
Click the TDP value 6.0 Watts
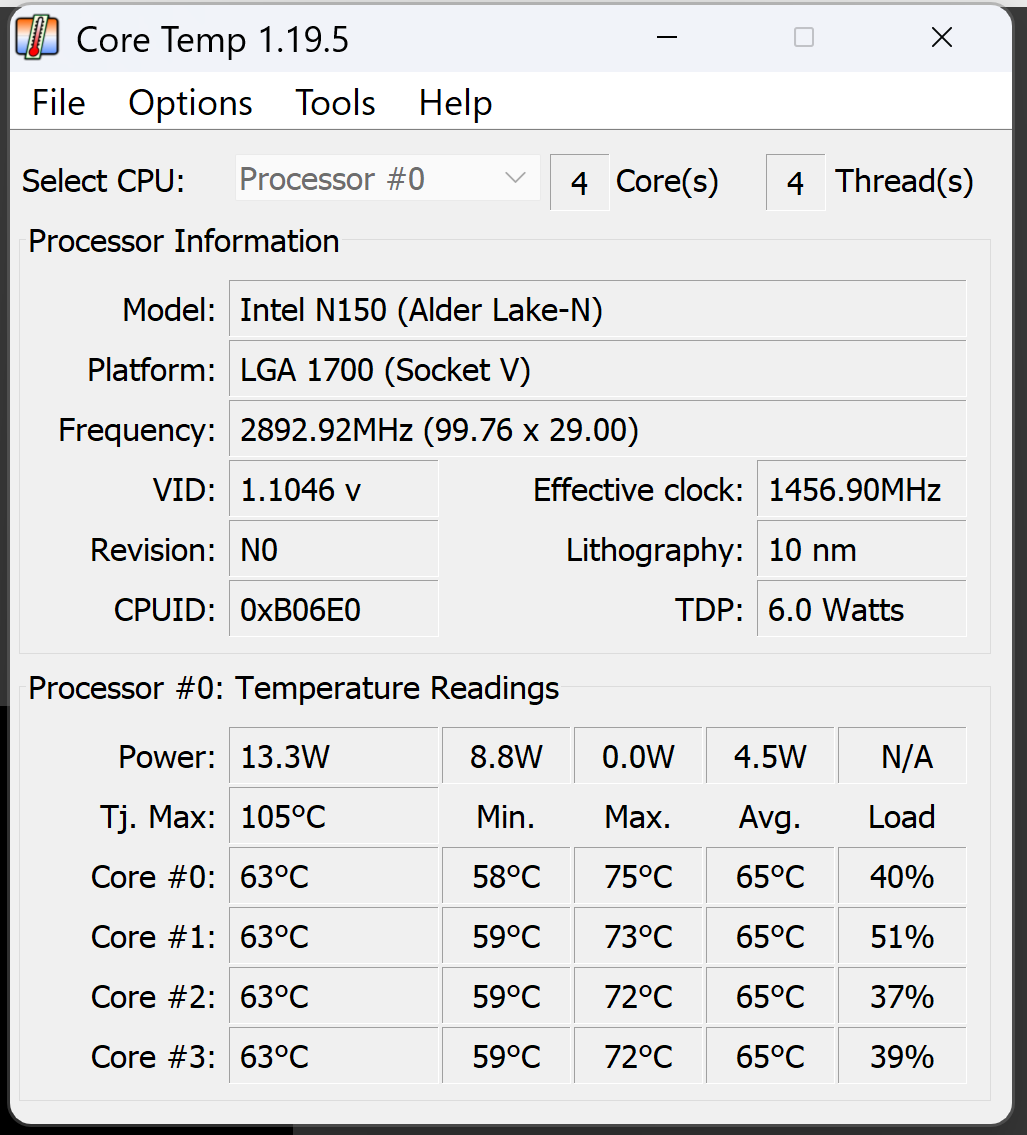pyautogui.click(x=861, y=610)
